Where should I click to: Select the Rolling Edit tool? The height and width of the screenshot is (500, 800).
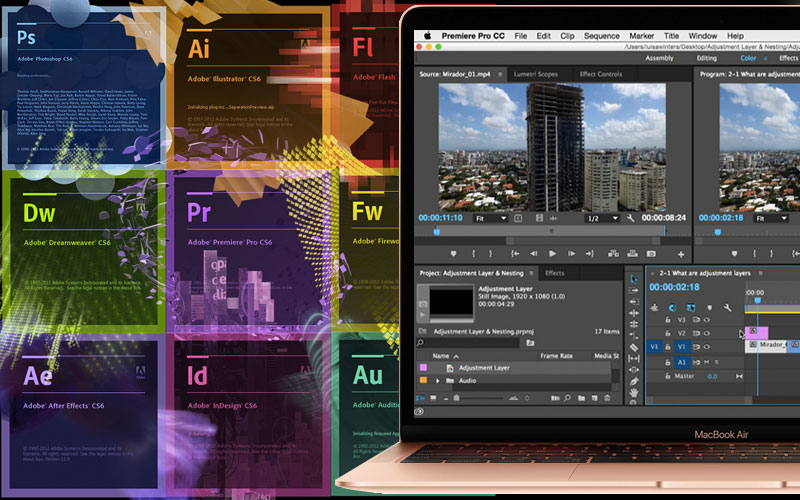(634, 324)
